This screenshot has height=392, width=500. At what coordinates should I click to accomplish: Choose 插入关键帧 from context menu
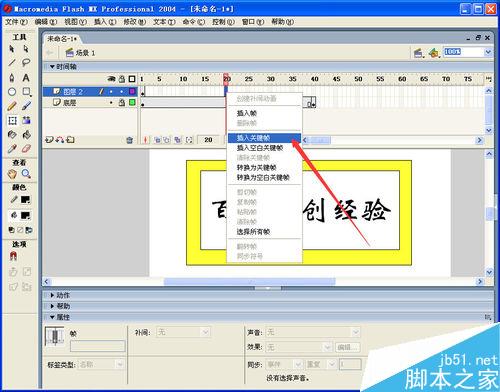[x=264, y=138]
